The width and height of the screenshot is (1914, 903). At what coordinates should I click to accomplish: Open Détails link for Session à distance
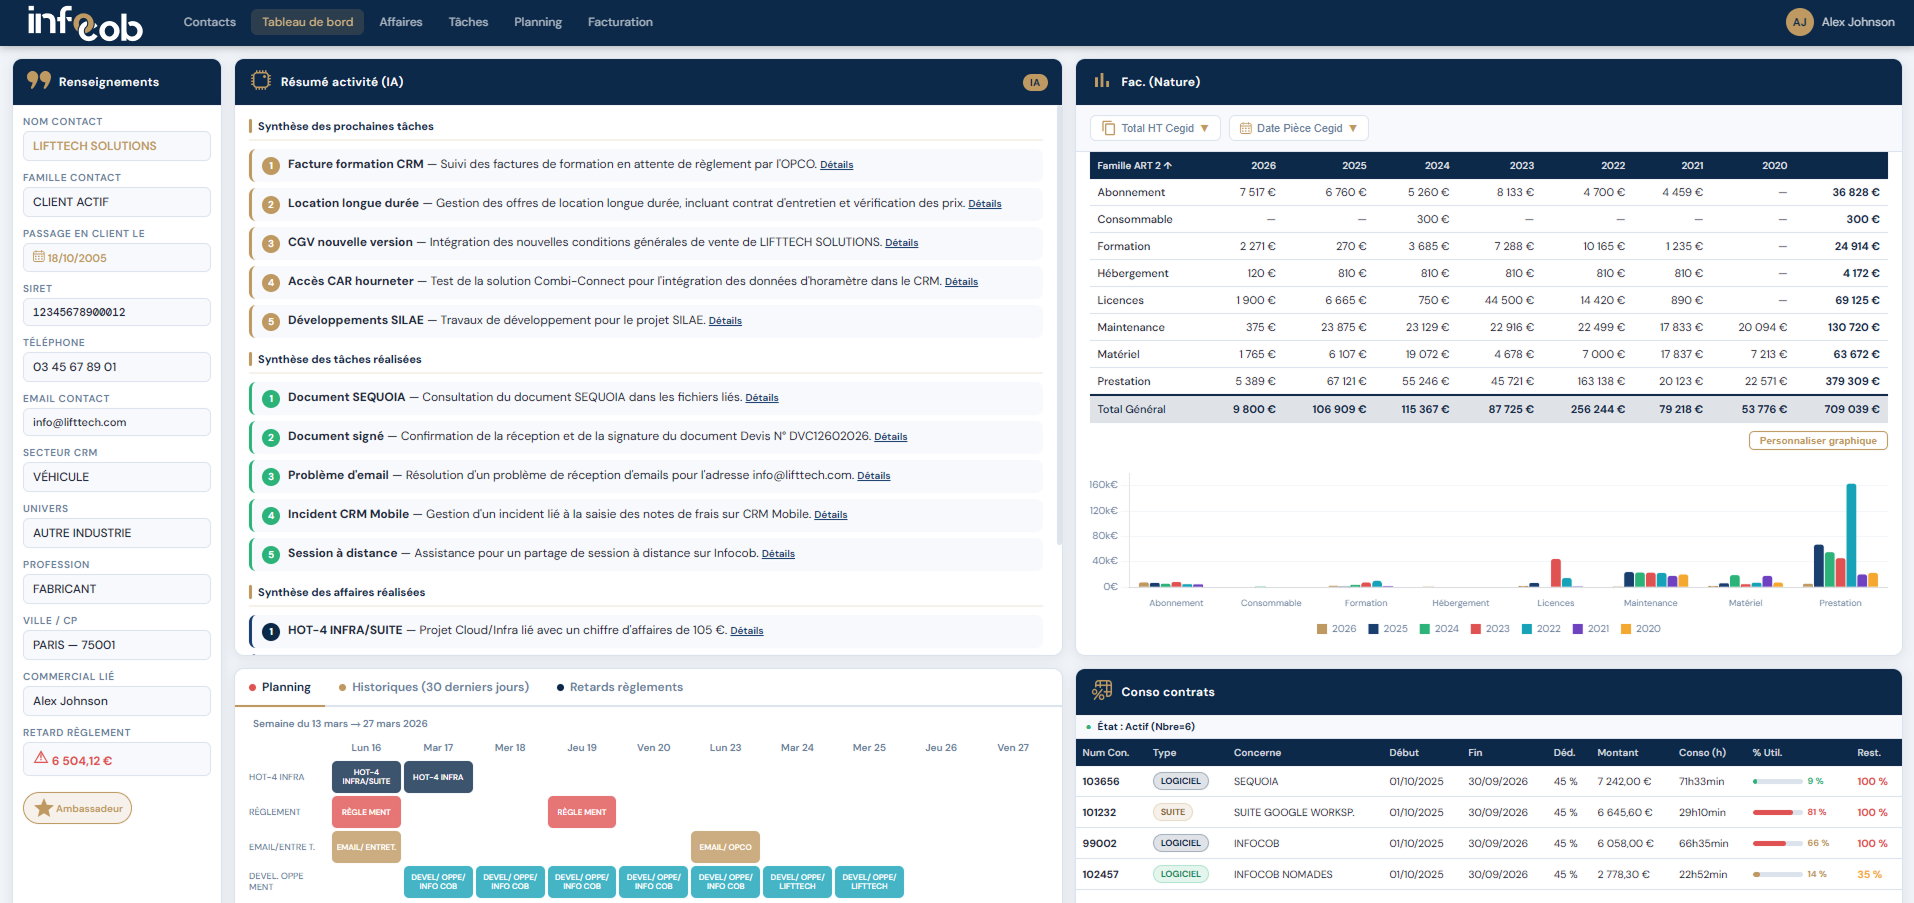point(778,554)
